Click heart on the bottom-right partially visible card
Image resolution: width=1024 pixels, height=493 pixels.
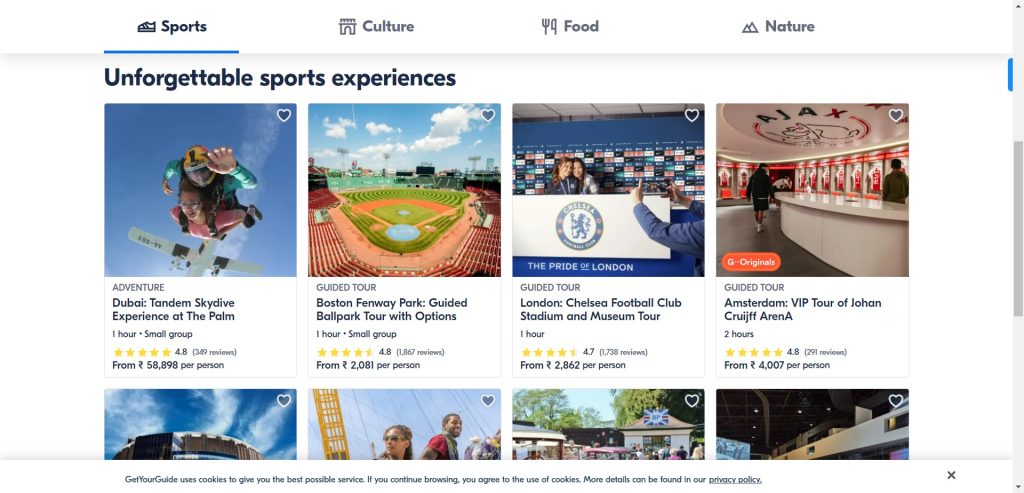[x=896, y=401]
